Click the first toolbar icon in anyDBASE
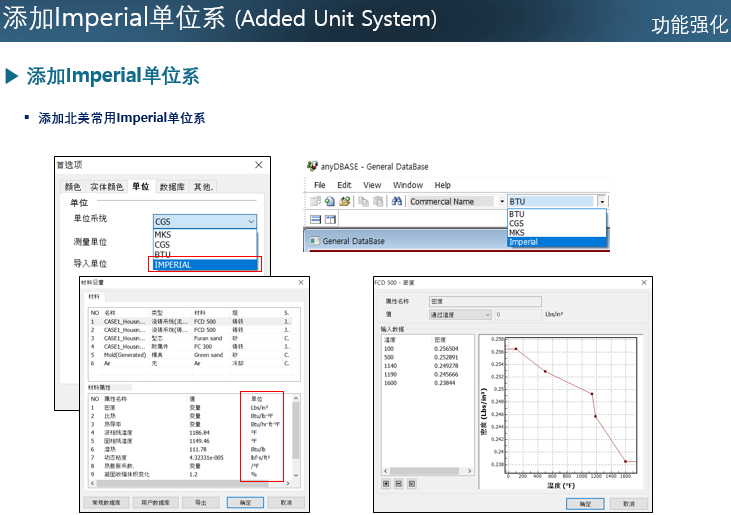Image resolution: width=731 pixels, height=515 pixels. (315, 201)
